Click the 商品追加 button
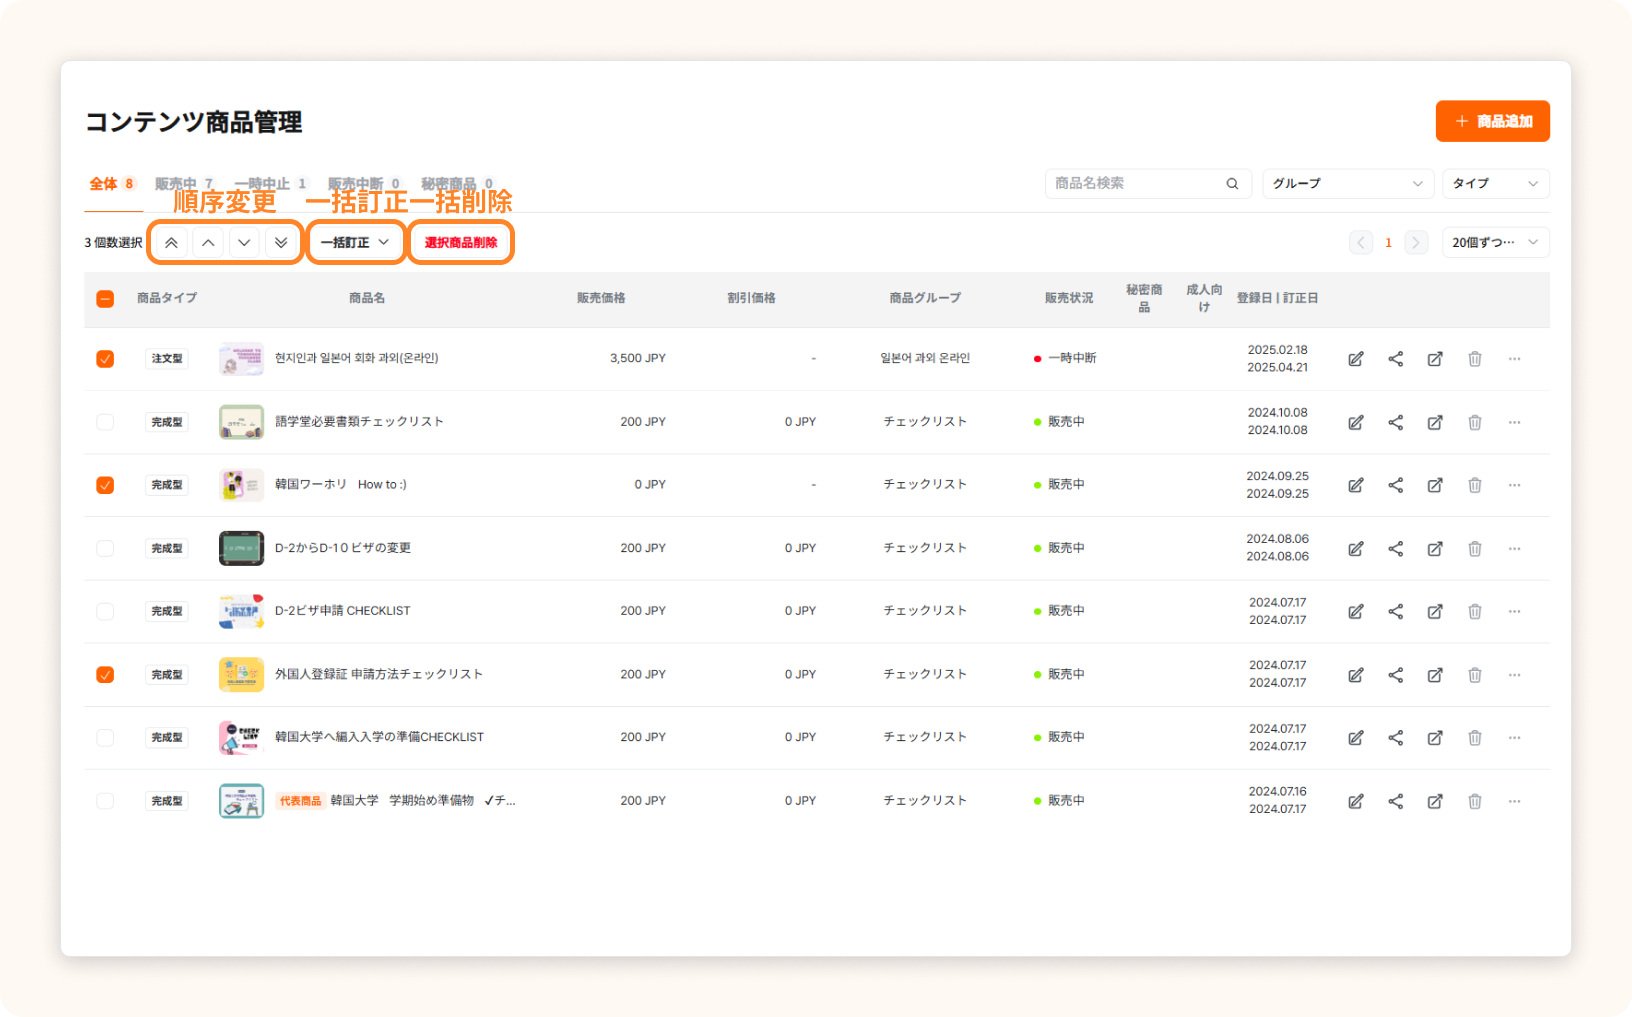Viewport: 1632px width, 1017px height. 1492,121
